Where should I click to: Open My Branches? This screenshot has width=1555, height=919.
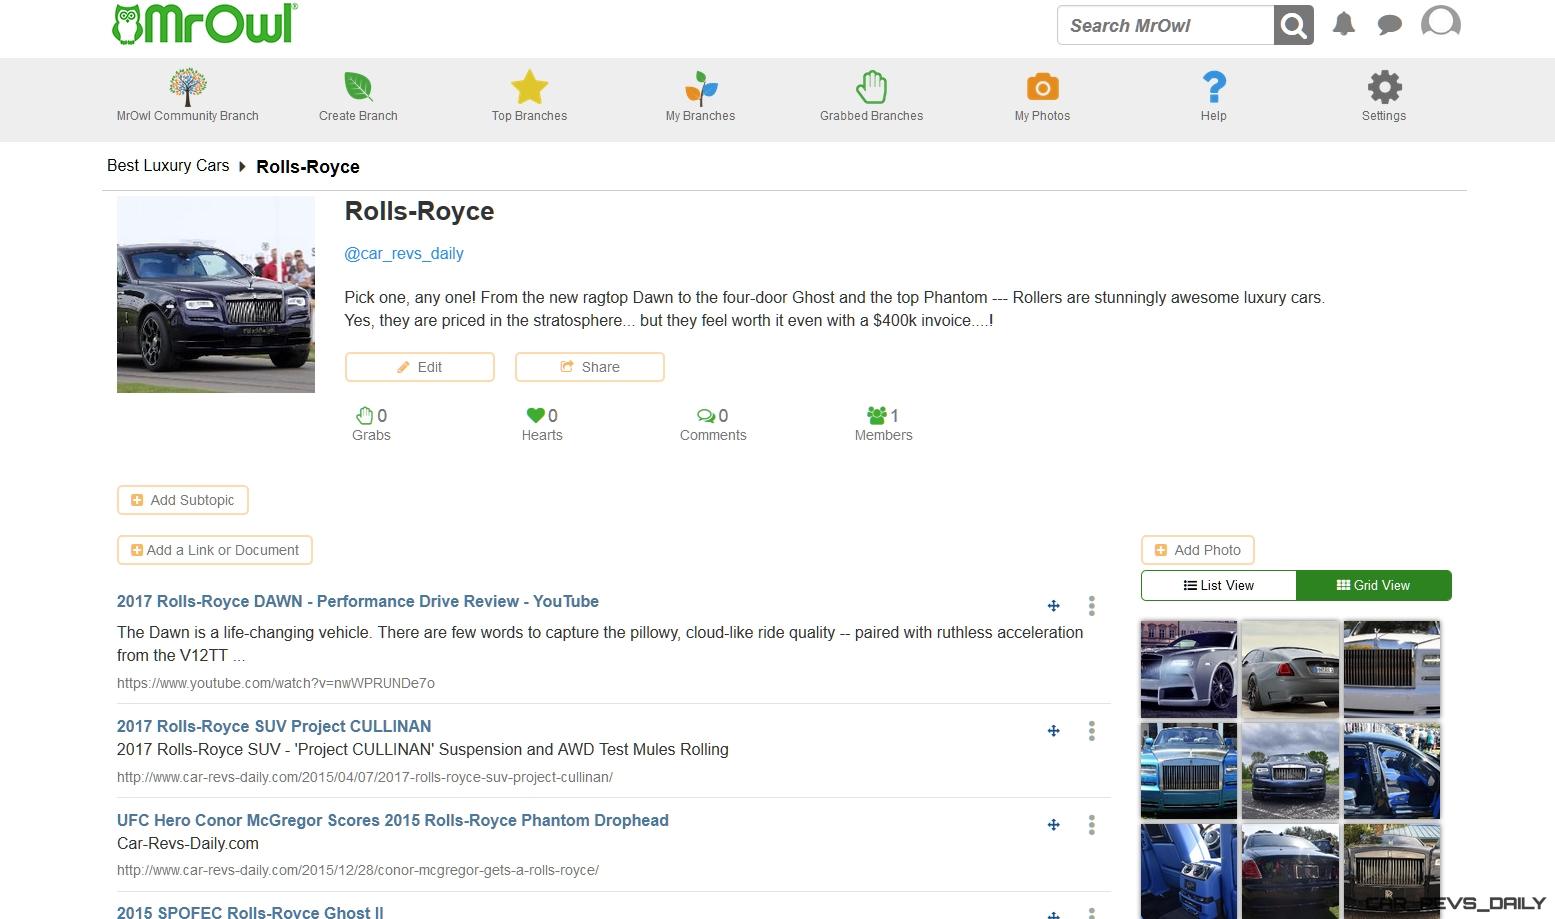(x=700, y=96)
